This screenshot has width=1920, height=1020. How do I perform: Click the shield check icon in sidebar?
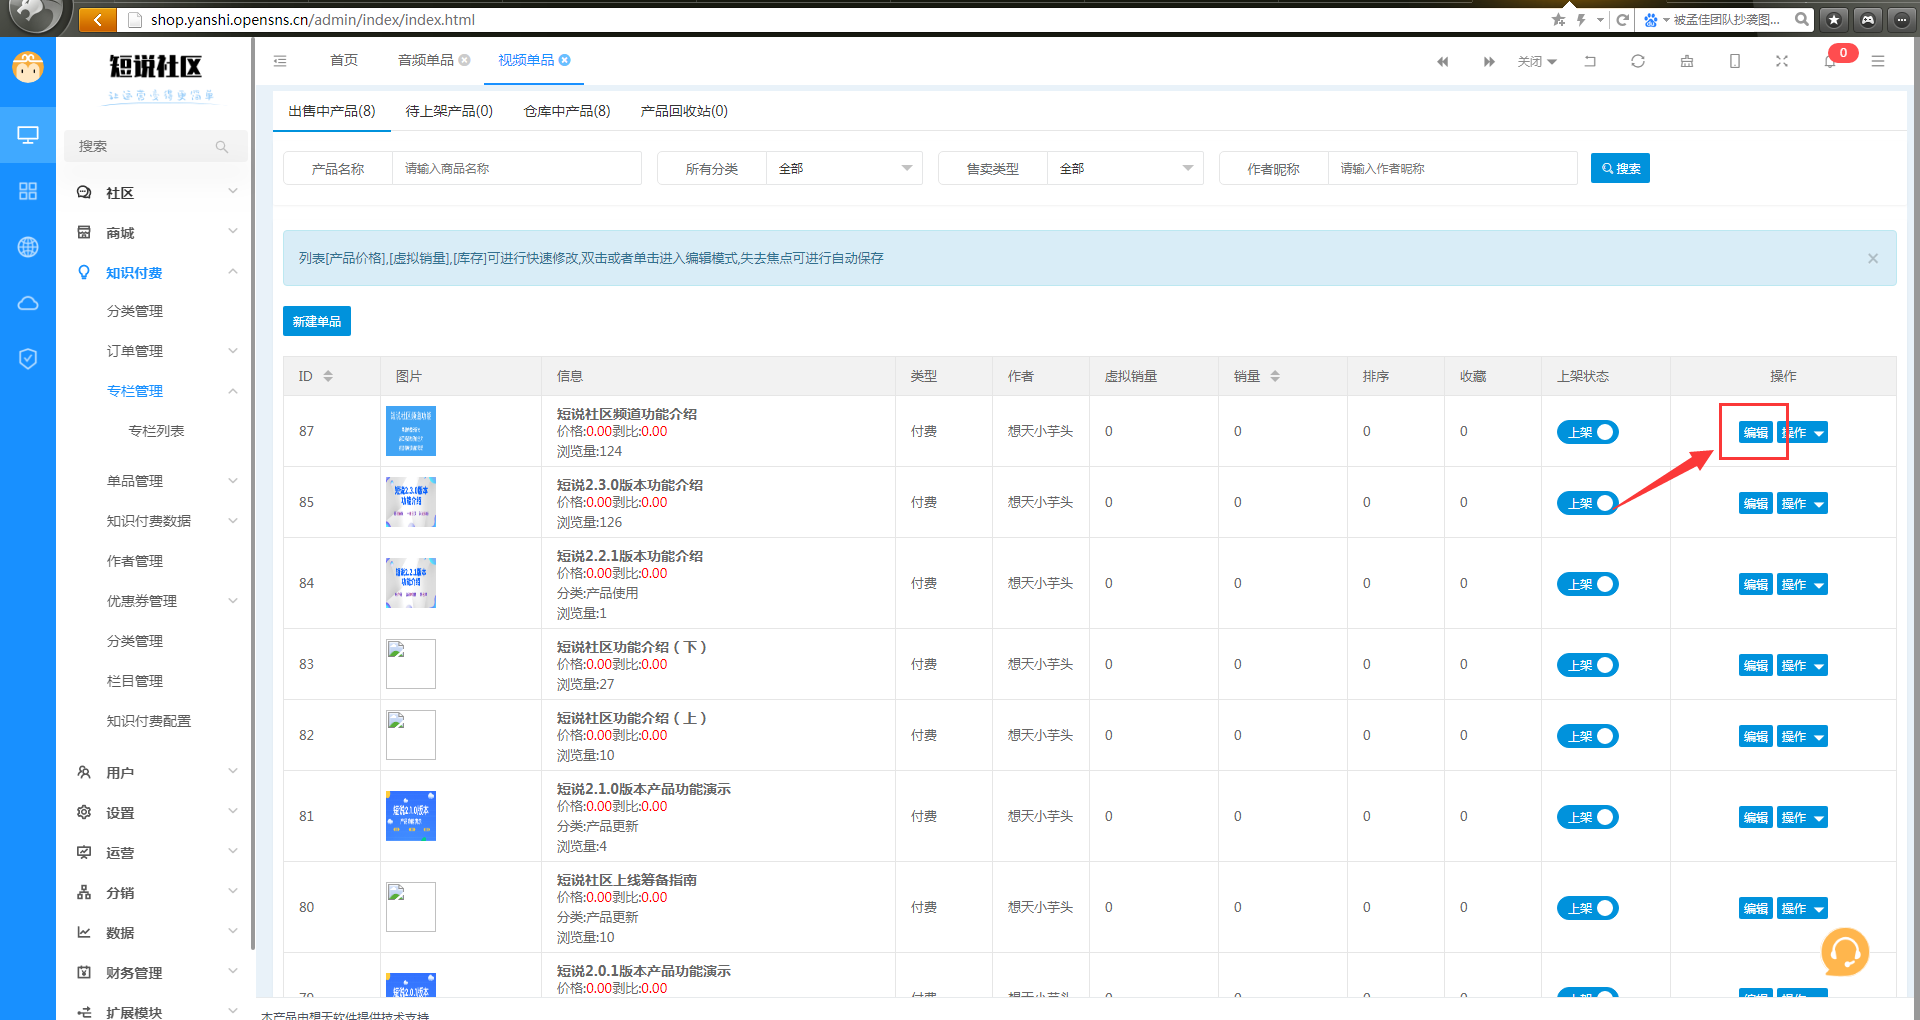coord(28,359)
